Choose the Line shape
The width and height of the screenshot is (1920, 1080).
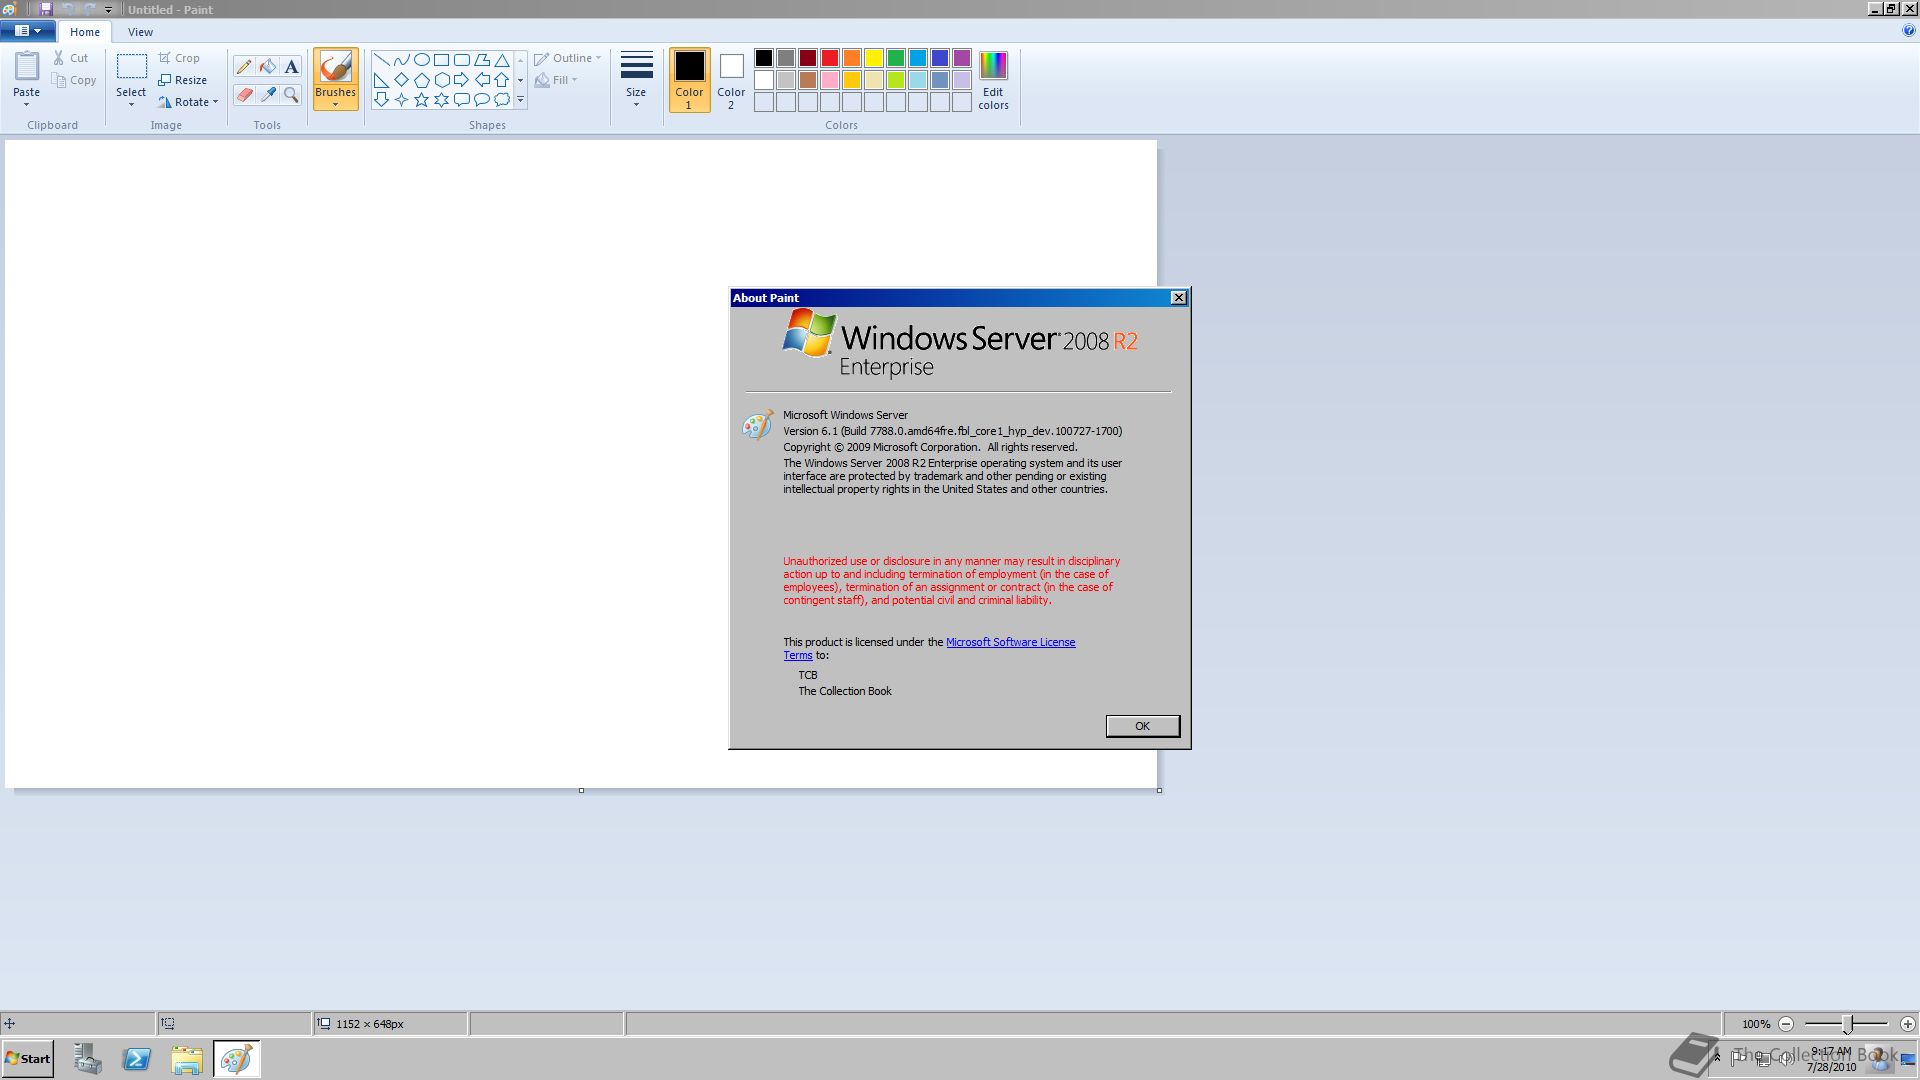click(382, 60)
